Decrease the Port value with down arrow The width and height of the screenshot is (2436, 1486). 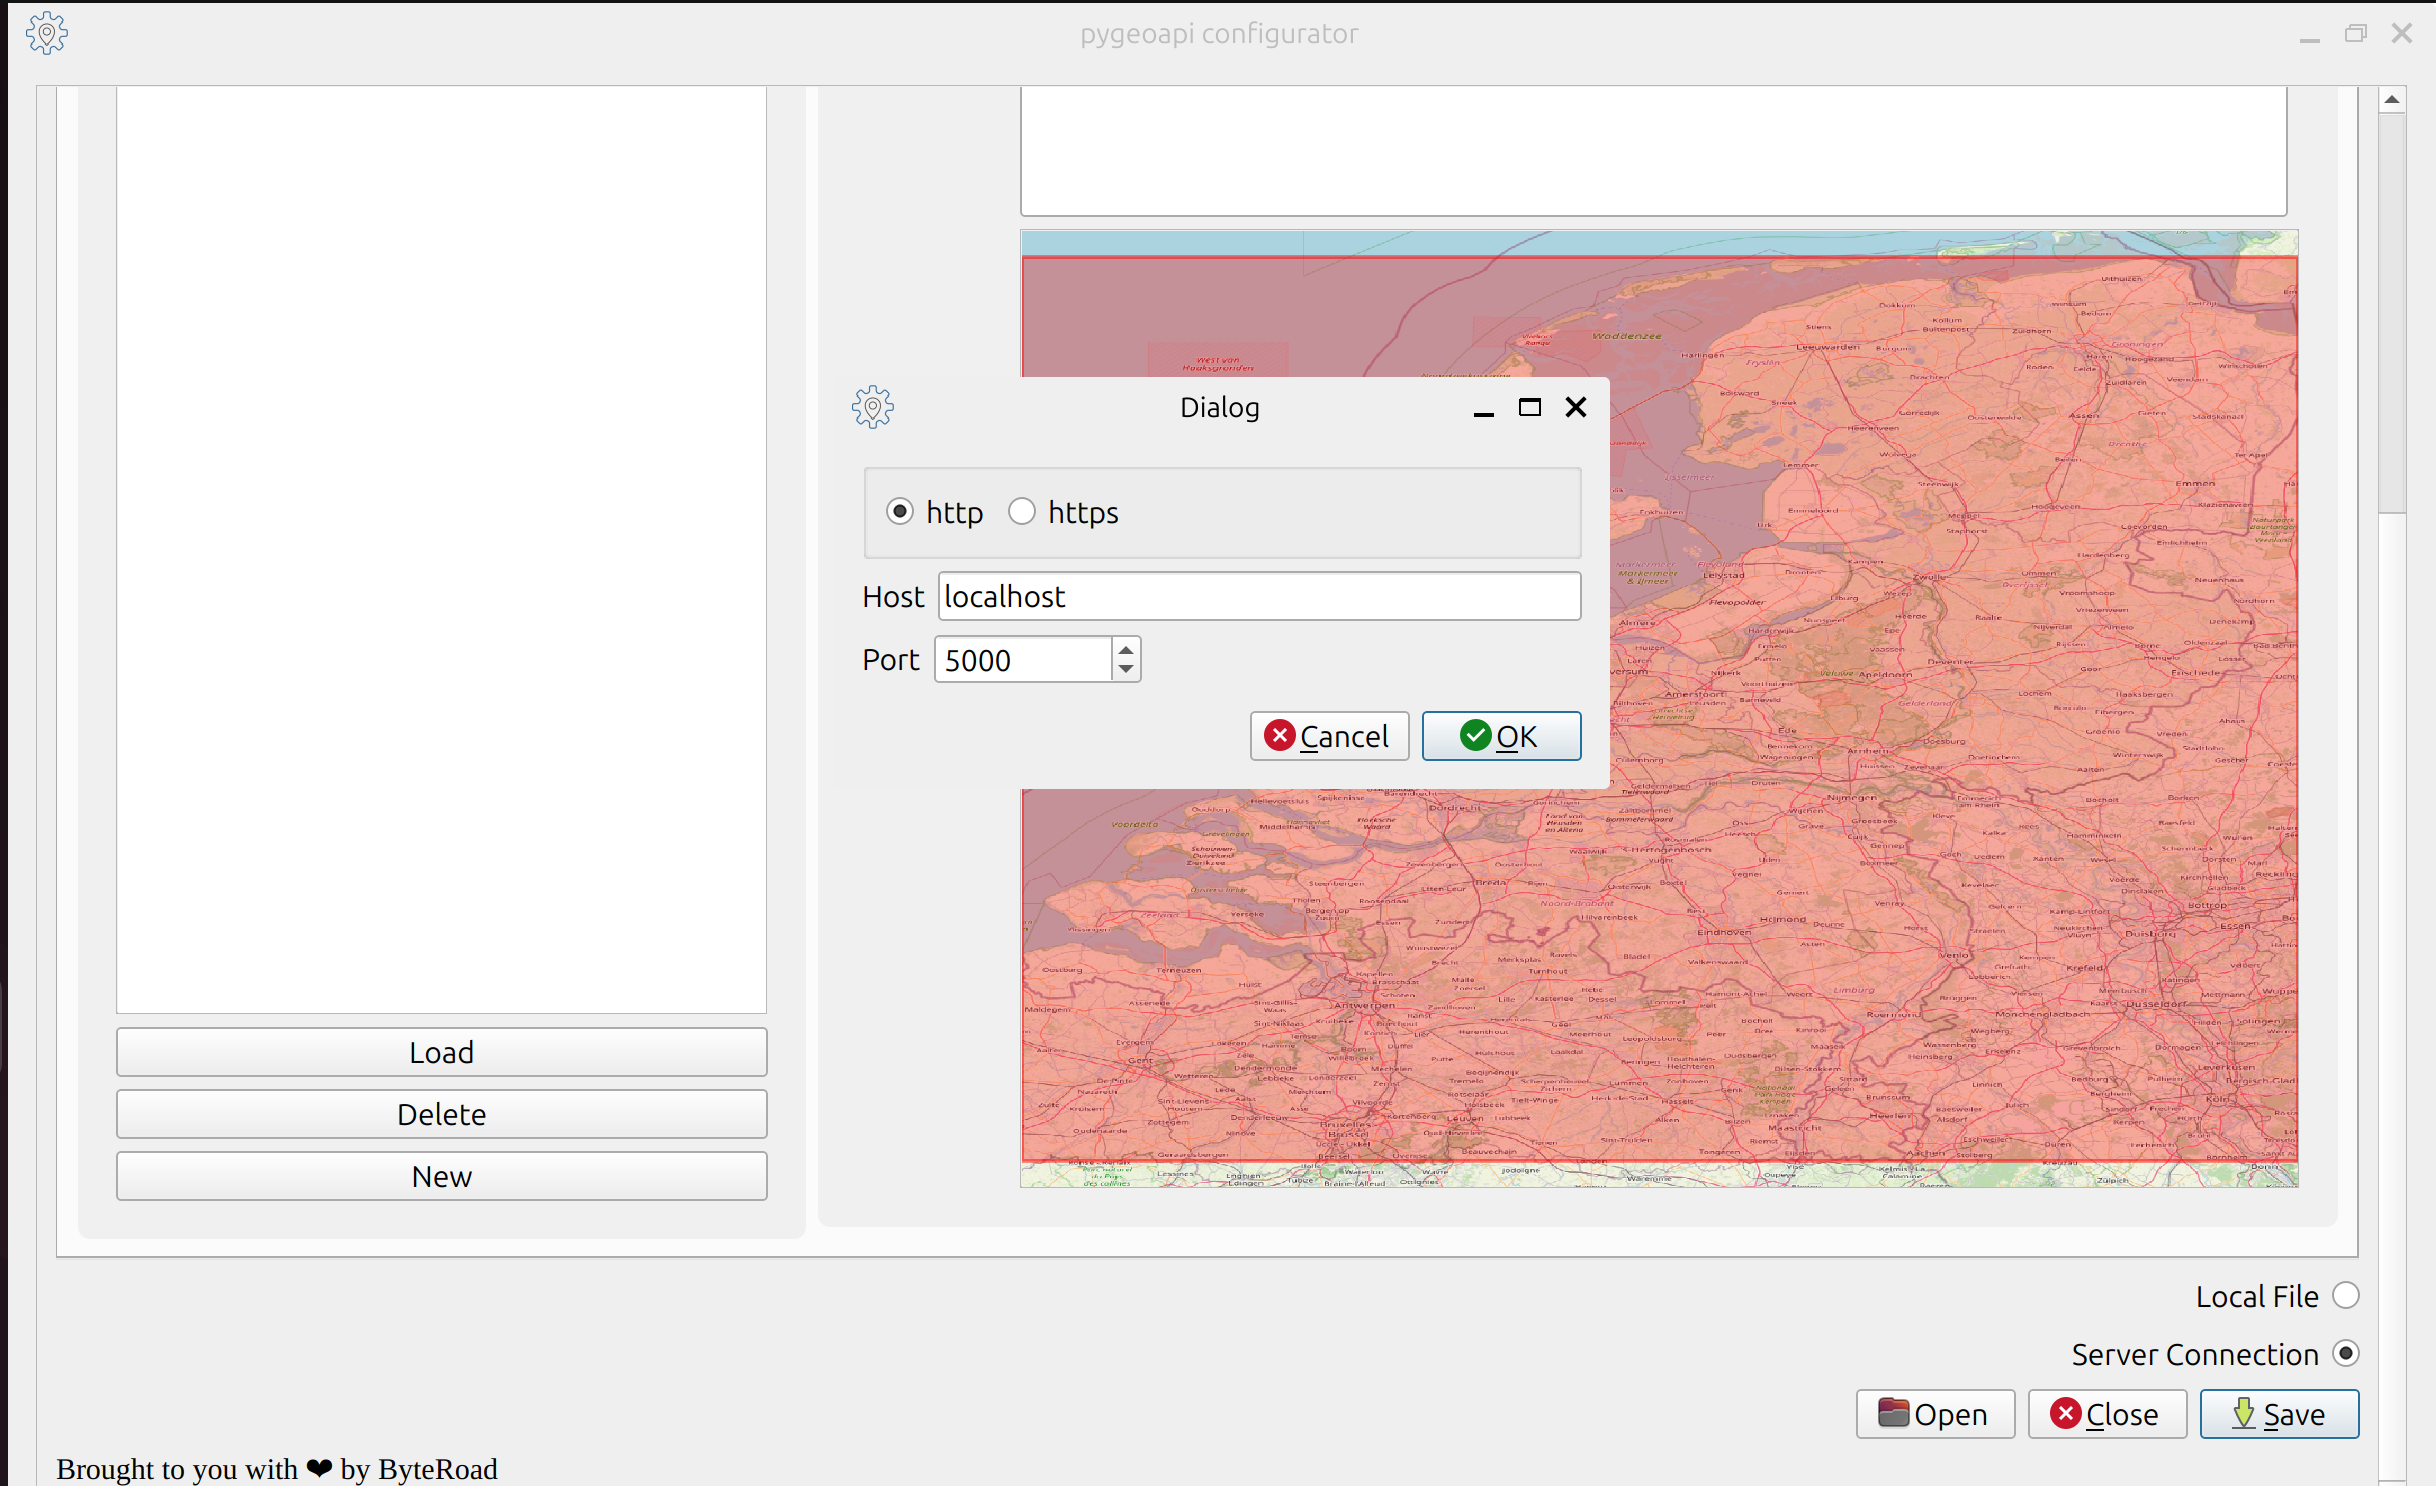click(1126, 669)
